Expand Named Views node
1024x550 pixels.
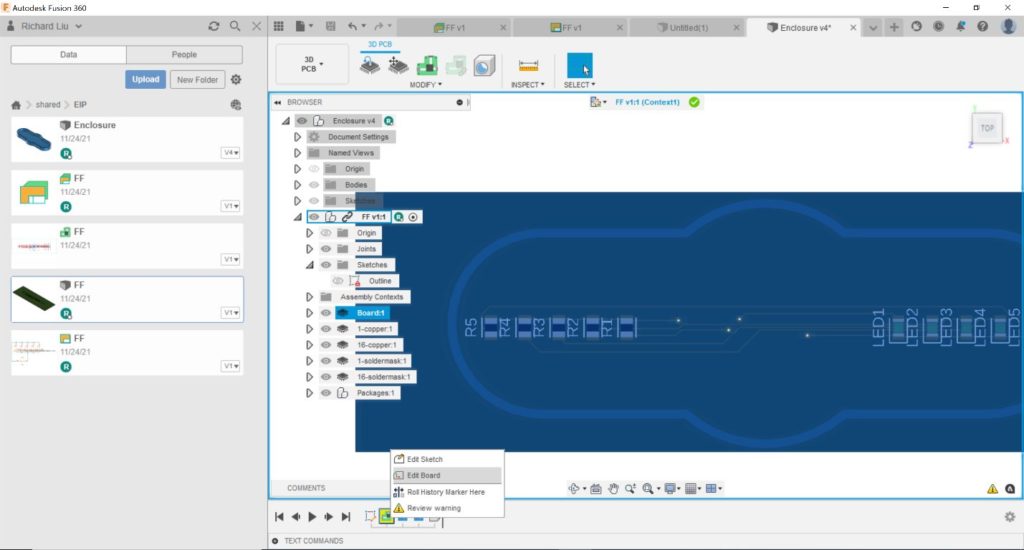click(x=297, y=153)
